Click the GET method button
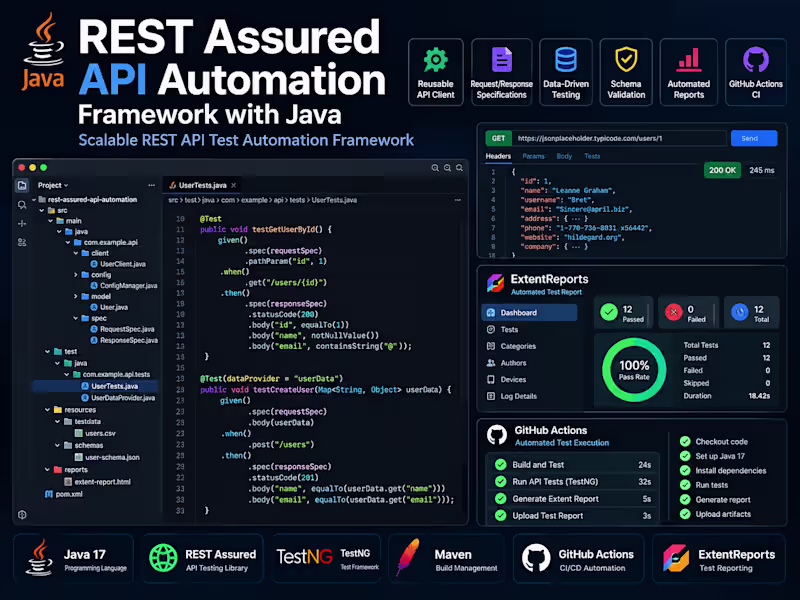The image size is (800, 600). (498, 138)
